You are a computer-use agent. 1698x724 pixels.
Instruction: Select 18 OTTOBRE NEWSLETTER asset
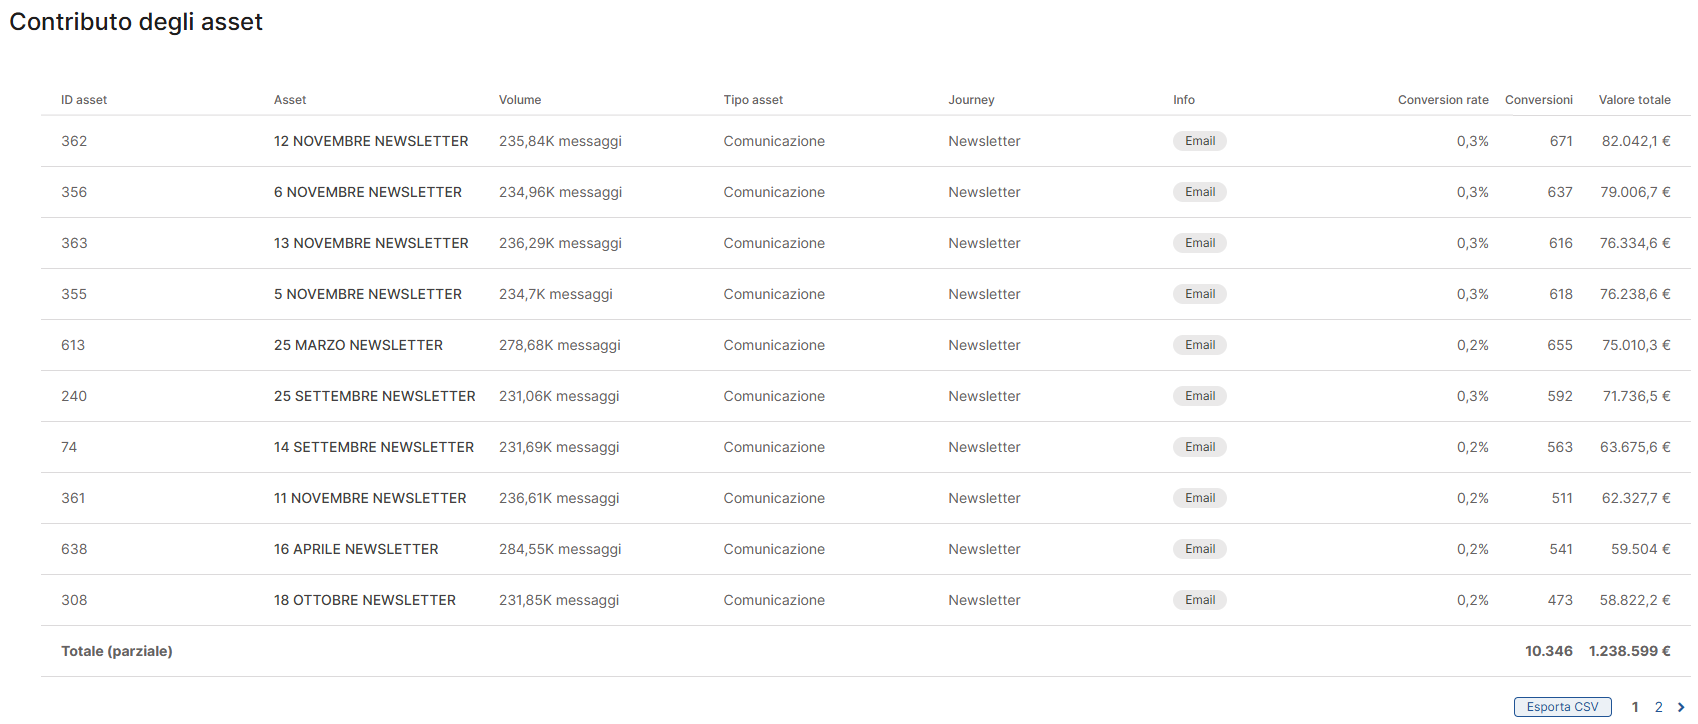point(365,600)
